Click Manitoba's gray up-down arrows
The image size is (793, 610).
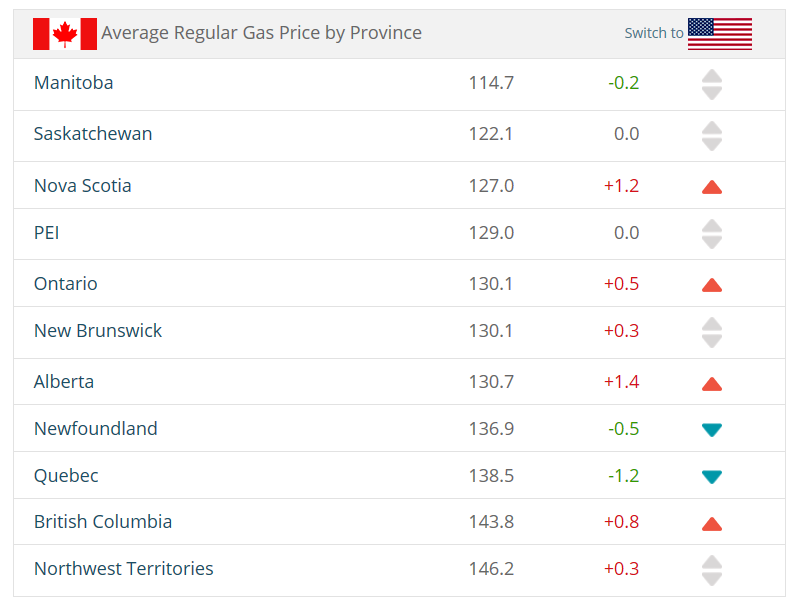(x=712, y=84)
